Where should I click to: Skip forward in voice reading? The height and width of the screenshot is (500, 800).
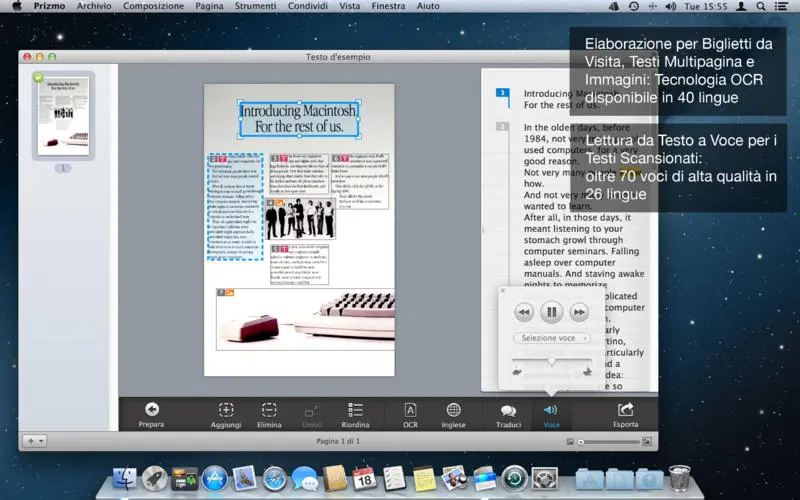point(579,313)
